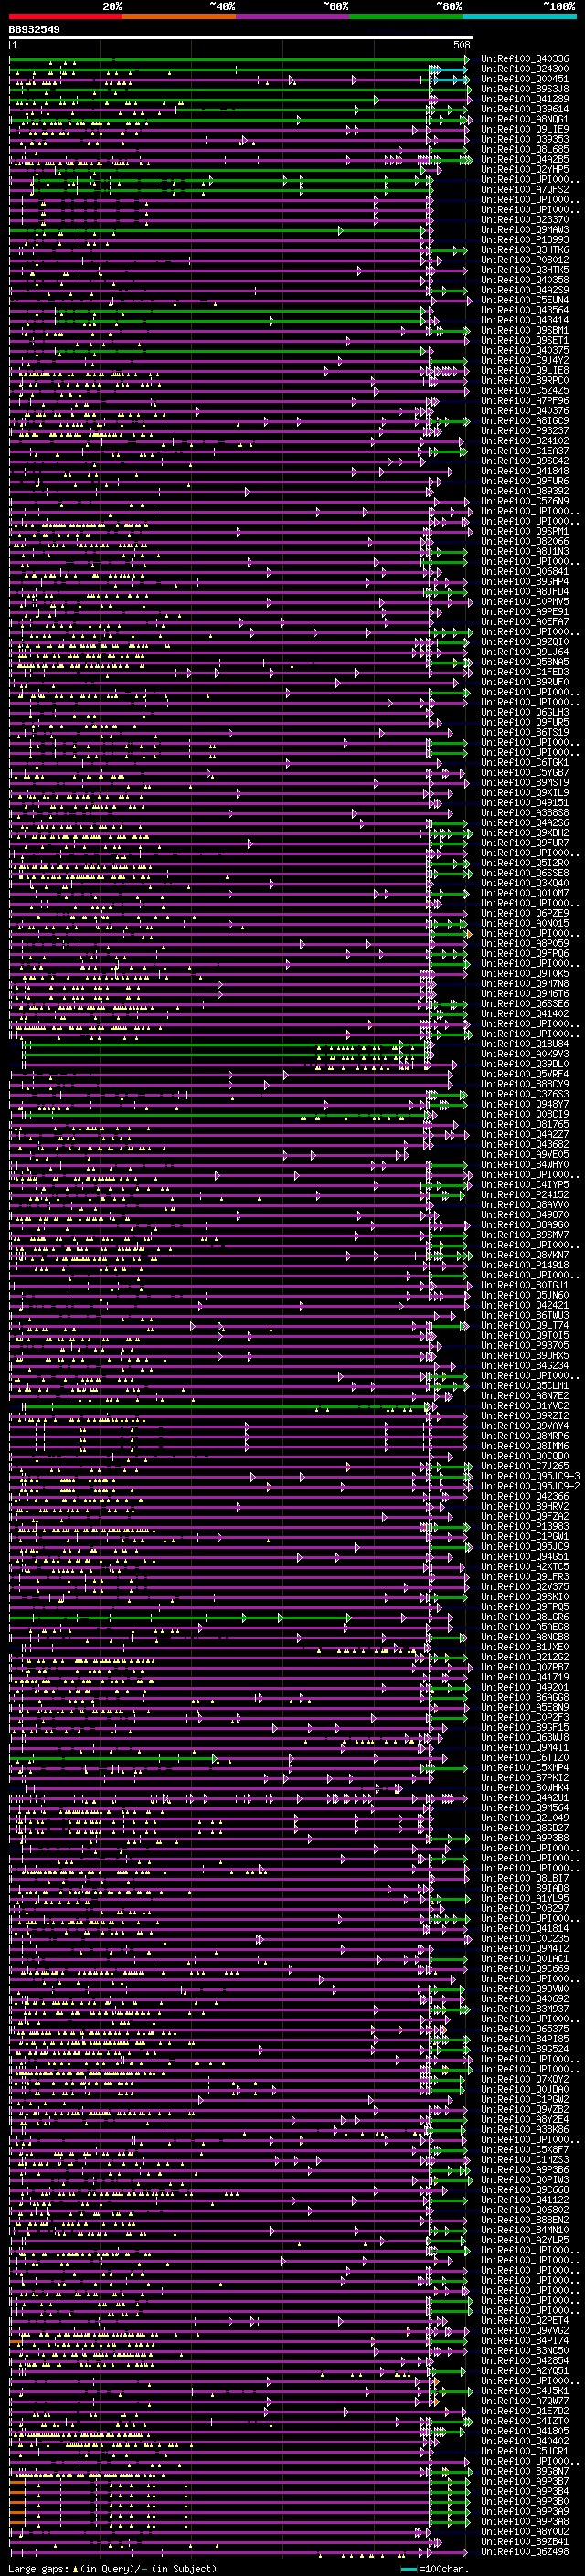
Task: Click the red ~20% identity color bar segment
Action: (x=66, y=16)
